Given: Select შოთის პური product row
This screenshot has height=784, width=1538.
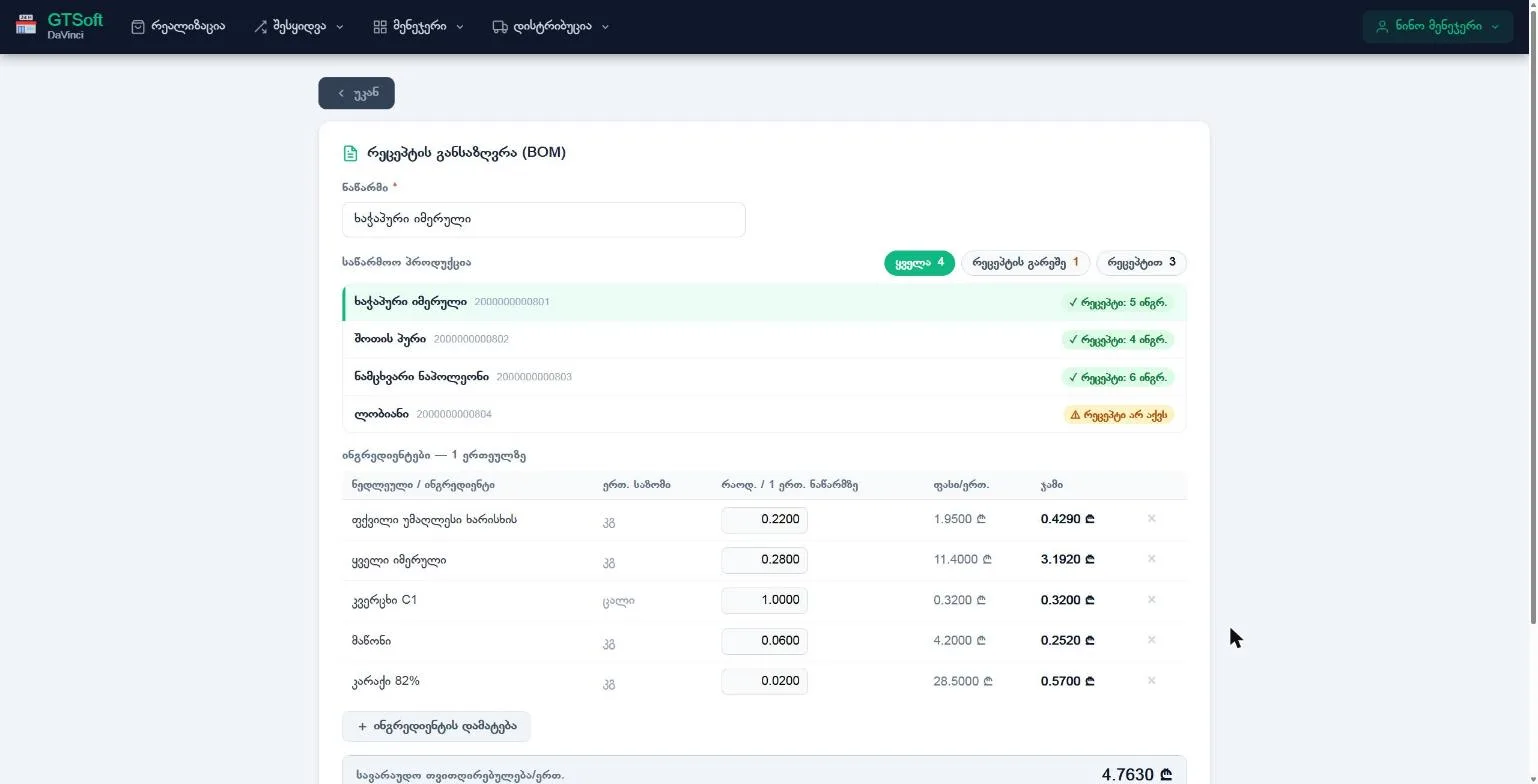Looking at the screenshot, I should [x=764, y=340].
